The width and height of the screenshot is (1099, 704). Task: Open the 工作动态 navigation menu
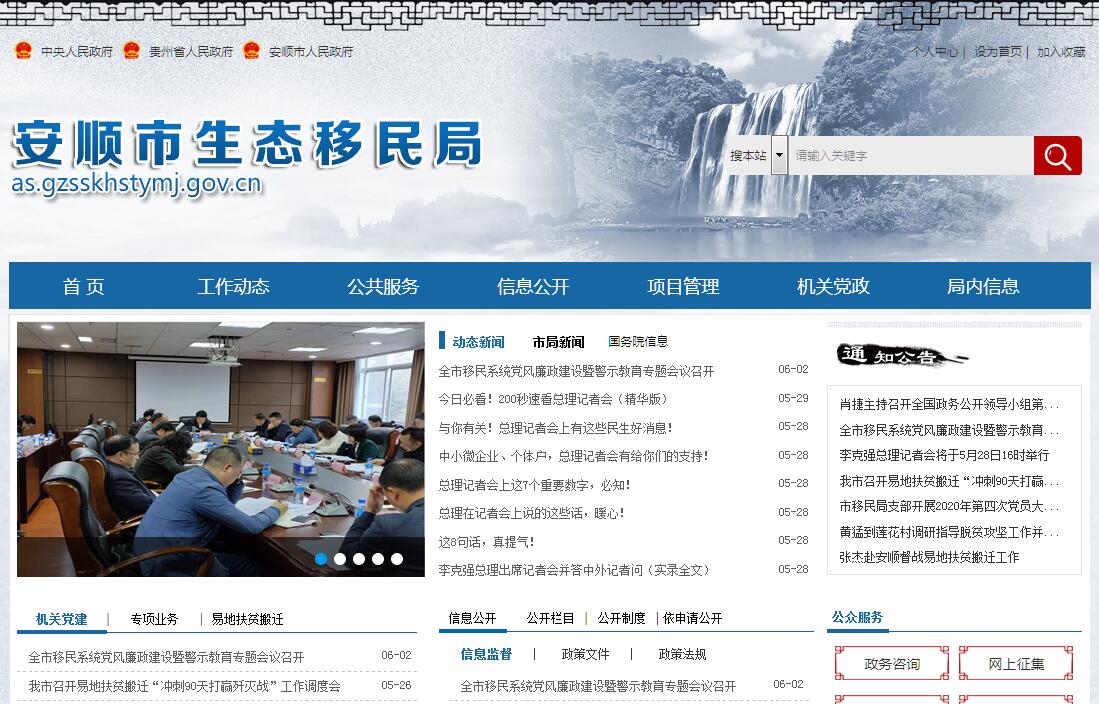pyautogui.click(x=233, y=287)
